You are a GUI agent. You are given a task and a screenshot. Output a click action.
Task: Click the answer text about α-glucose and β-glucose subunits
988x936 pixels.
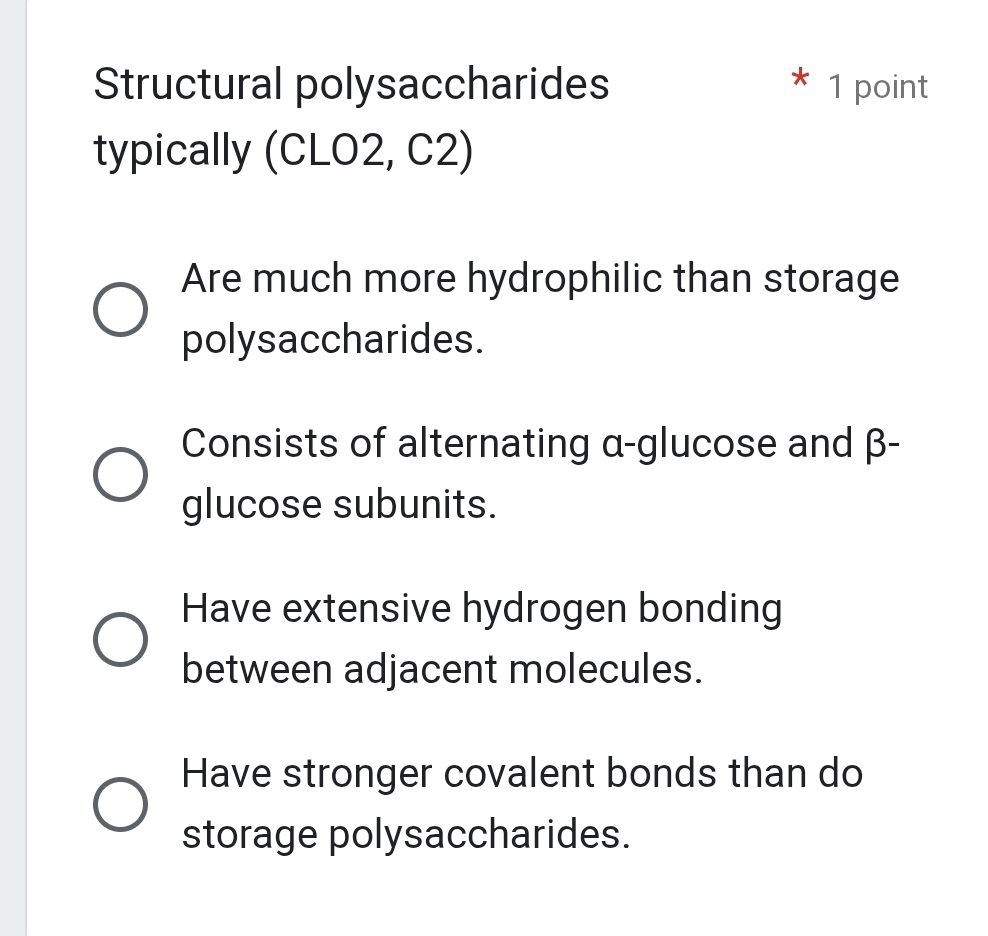pos(540,473)
